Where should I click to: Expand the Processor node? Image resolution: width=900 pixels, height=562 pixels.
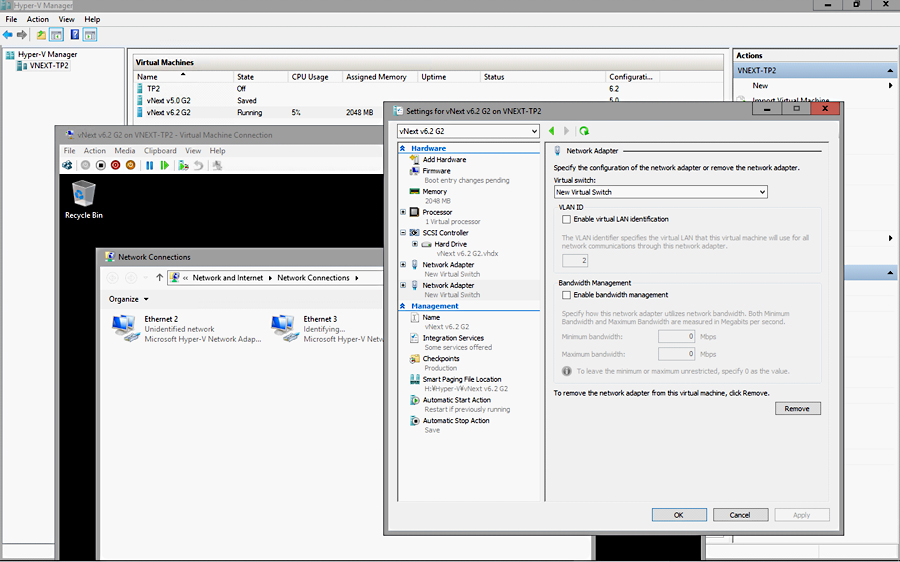[403, 212]
